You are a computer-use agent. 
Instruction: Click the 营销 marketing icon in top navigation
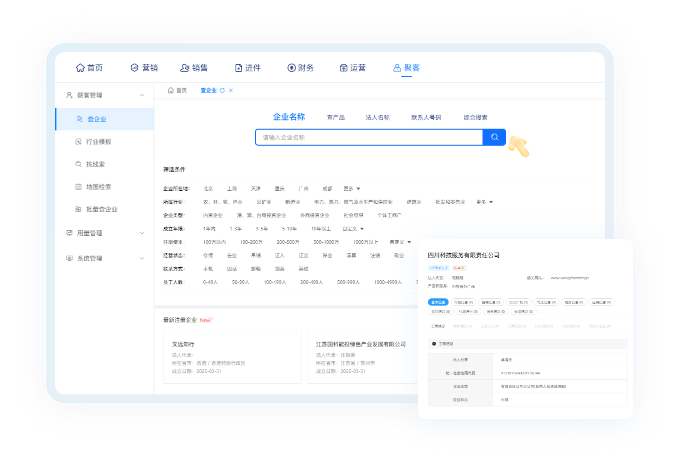pos(134,68)
